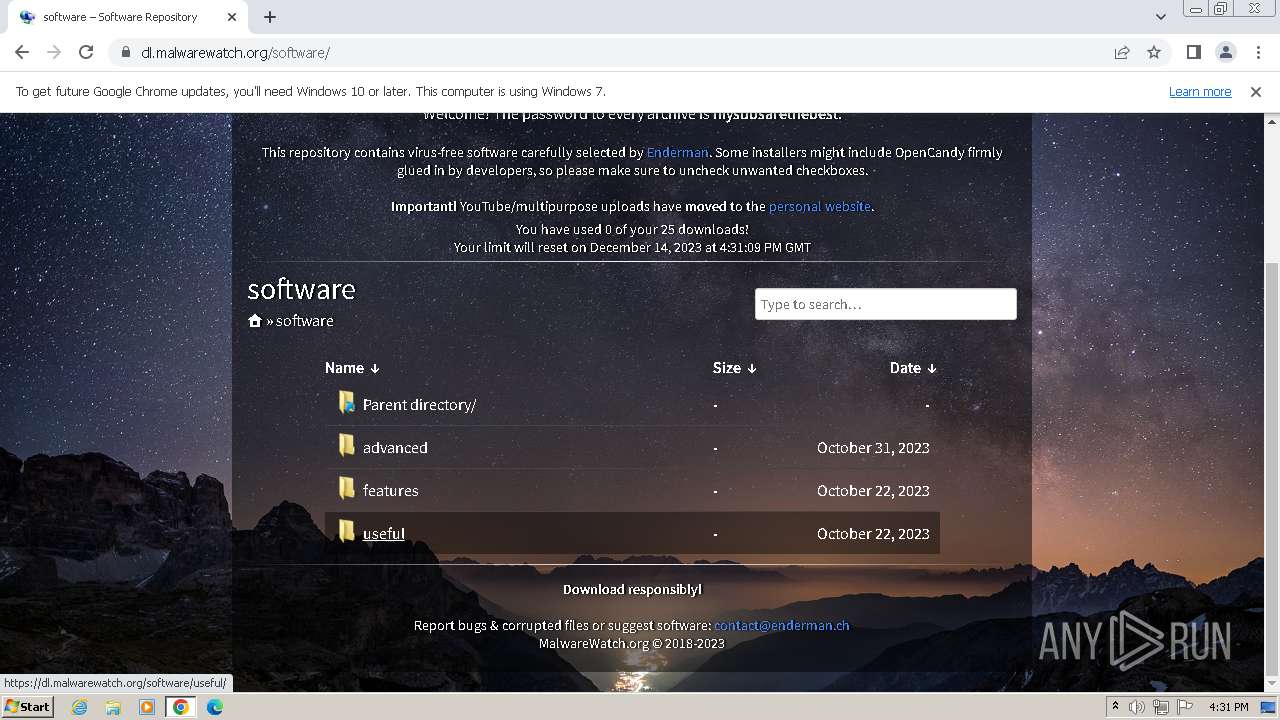Reload the current page
Screen dimensions: 1280x720
(86, 52)
